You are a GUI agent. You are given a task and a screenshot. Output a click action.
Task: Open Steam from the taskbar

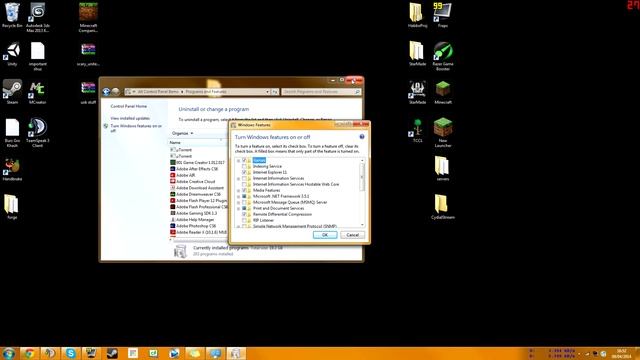pos(112,353)
